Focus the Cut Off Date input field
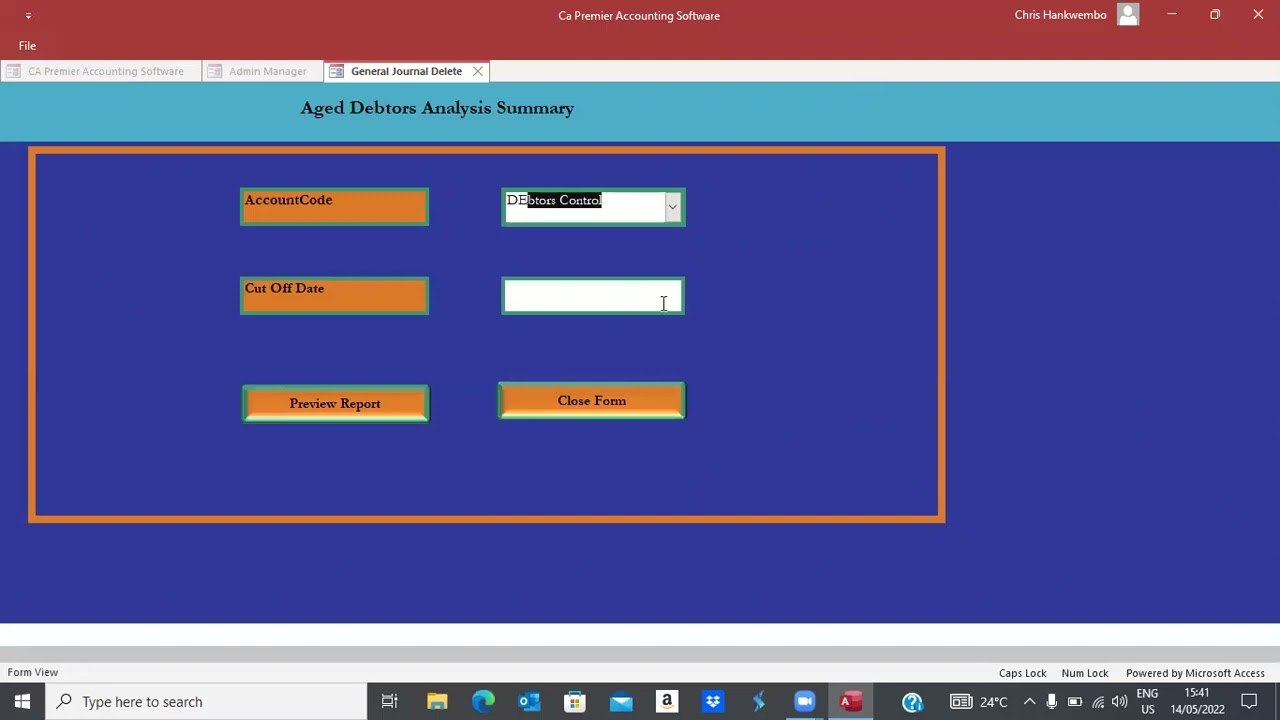 click(x=593, y=296)
